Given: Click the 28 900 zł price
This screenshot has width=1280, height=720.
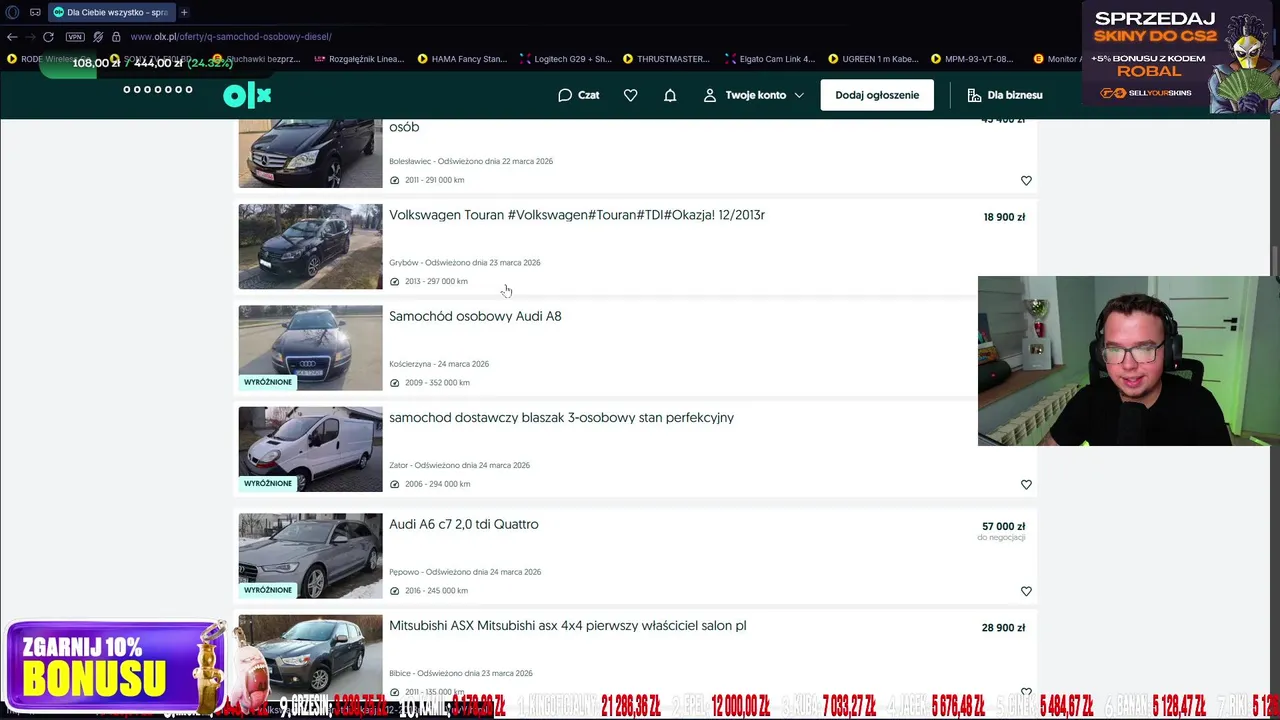Looking at the screenshot, I should point(1003,628).
